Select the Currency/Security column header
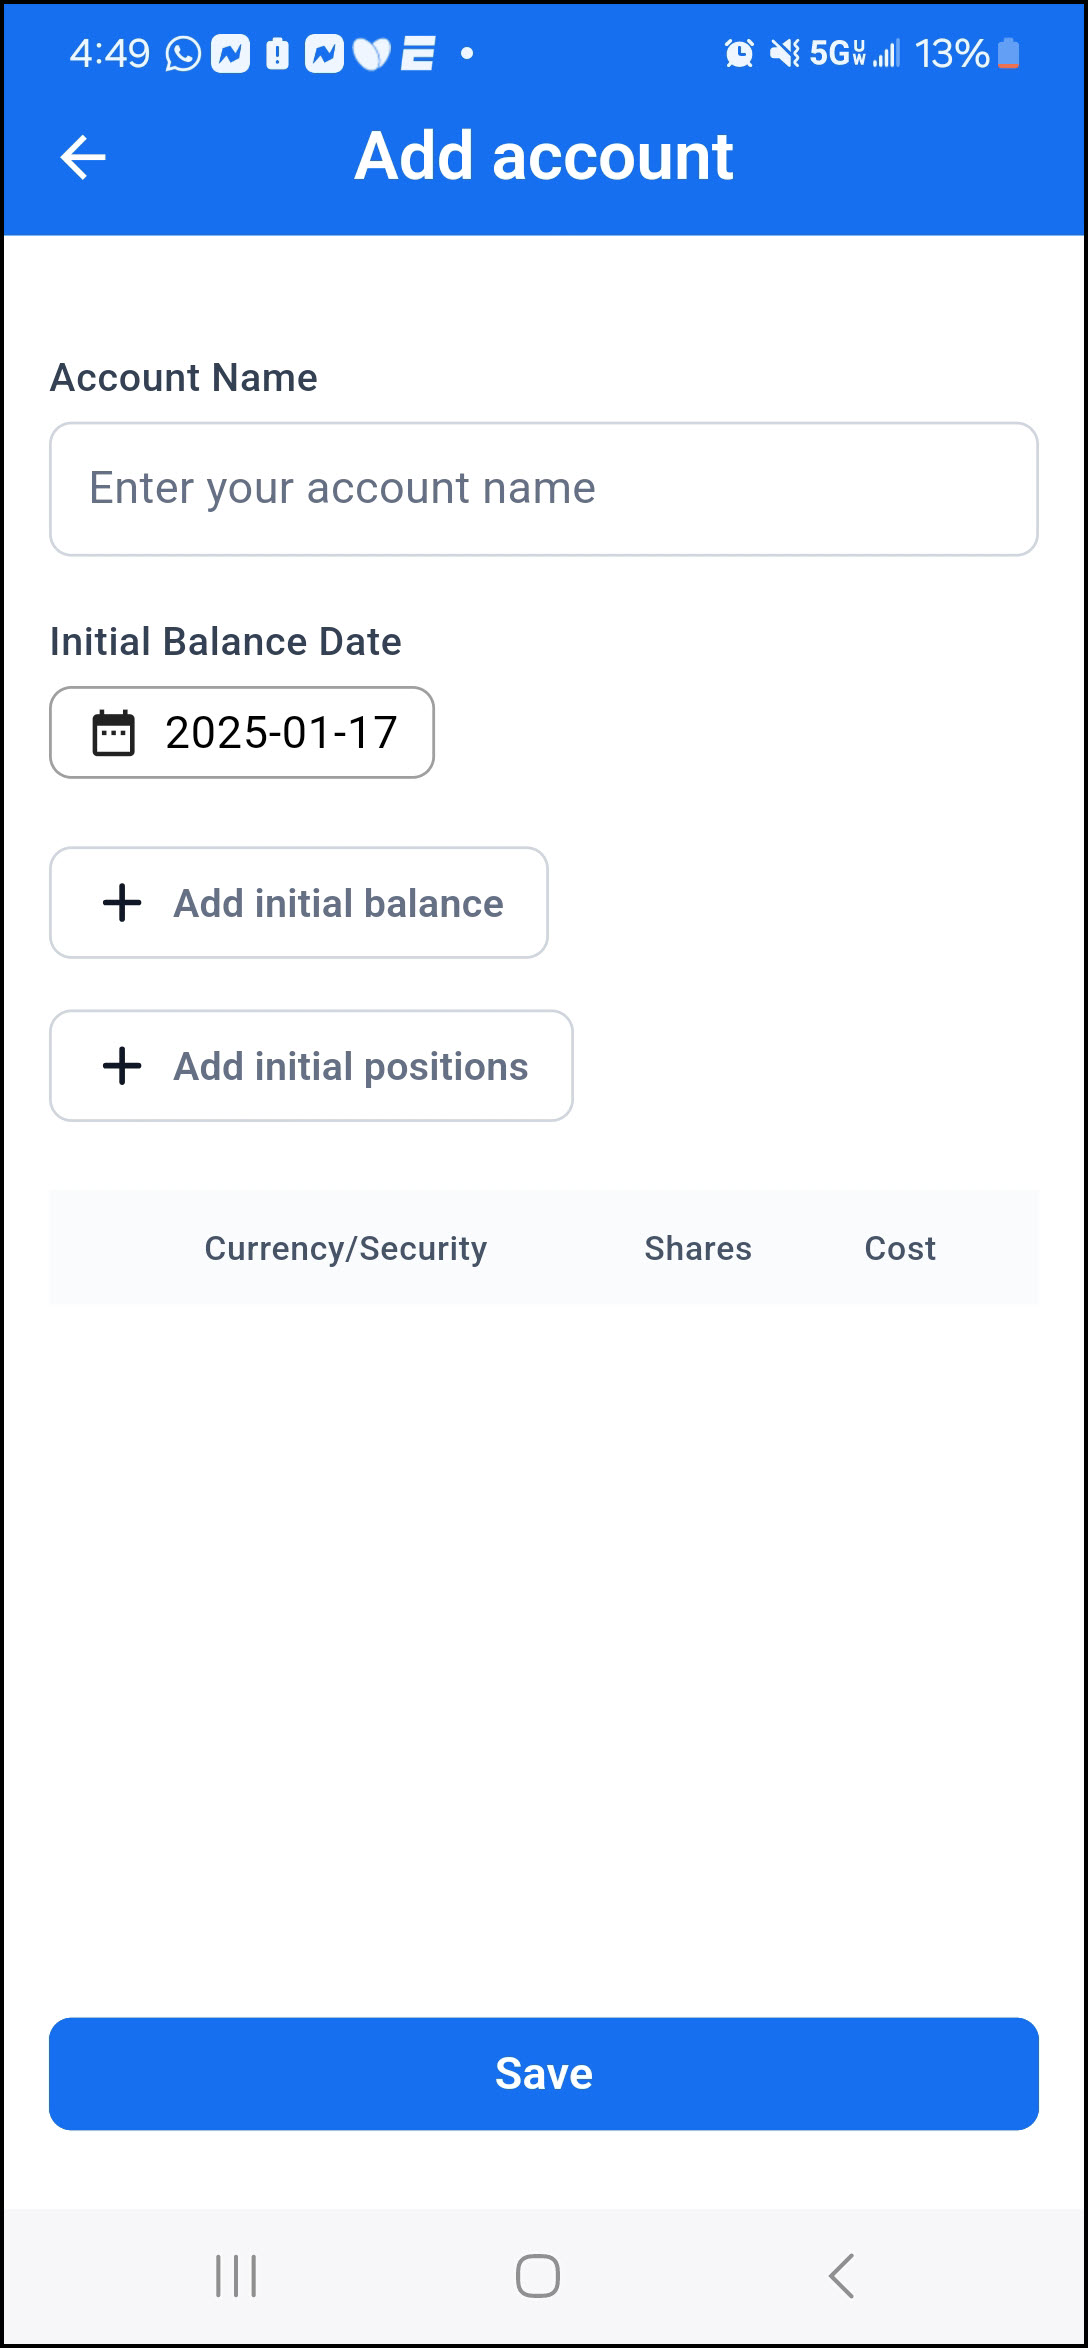1088x2348 pixels. [x=346, y=1248]
